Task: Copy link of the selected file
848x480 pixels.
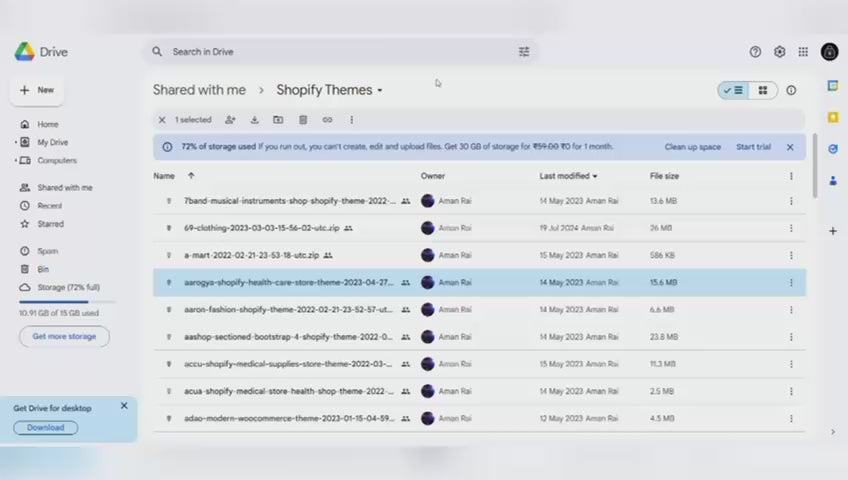Action: click(x=327, y=120)
